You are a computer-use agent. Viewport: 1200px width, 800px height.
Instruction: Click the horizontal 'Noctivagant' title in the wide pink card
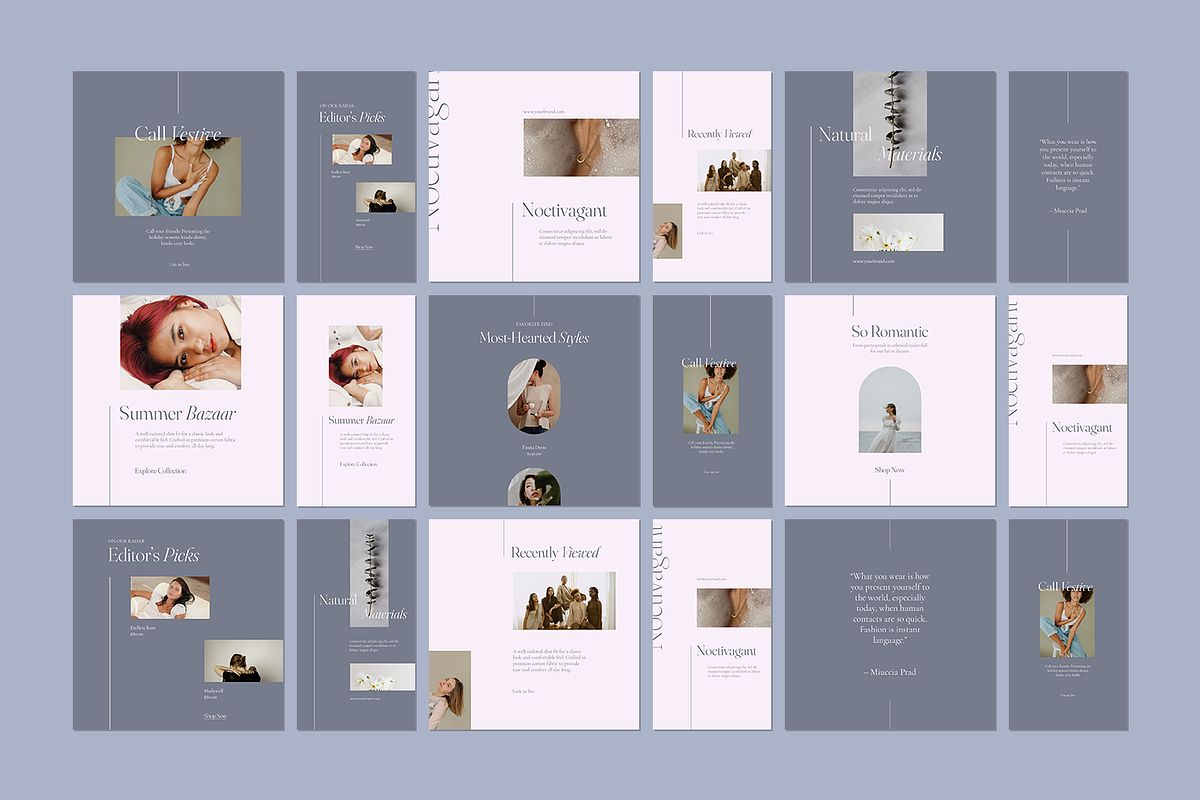coord(564,211)
